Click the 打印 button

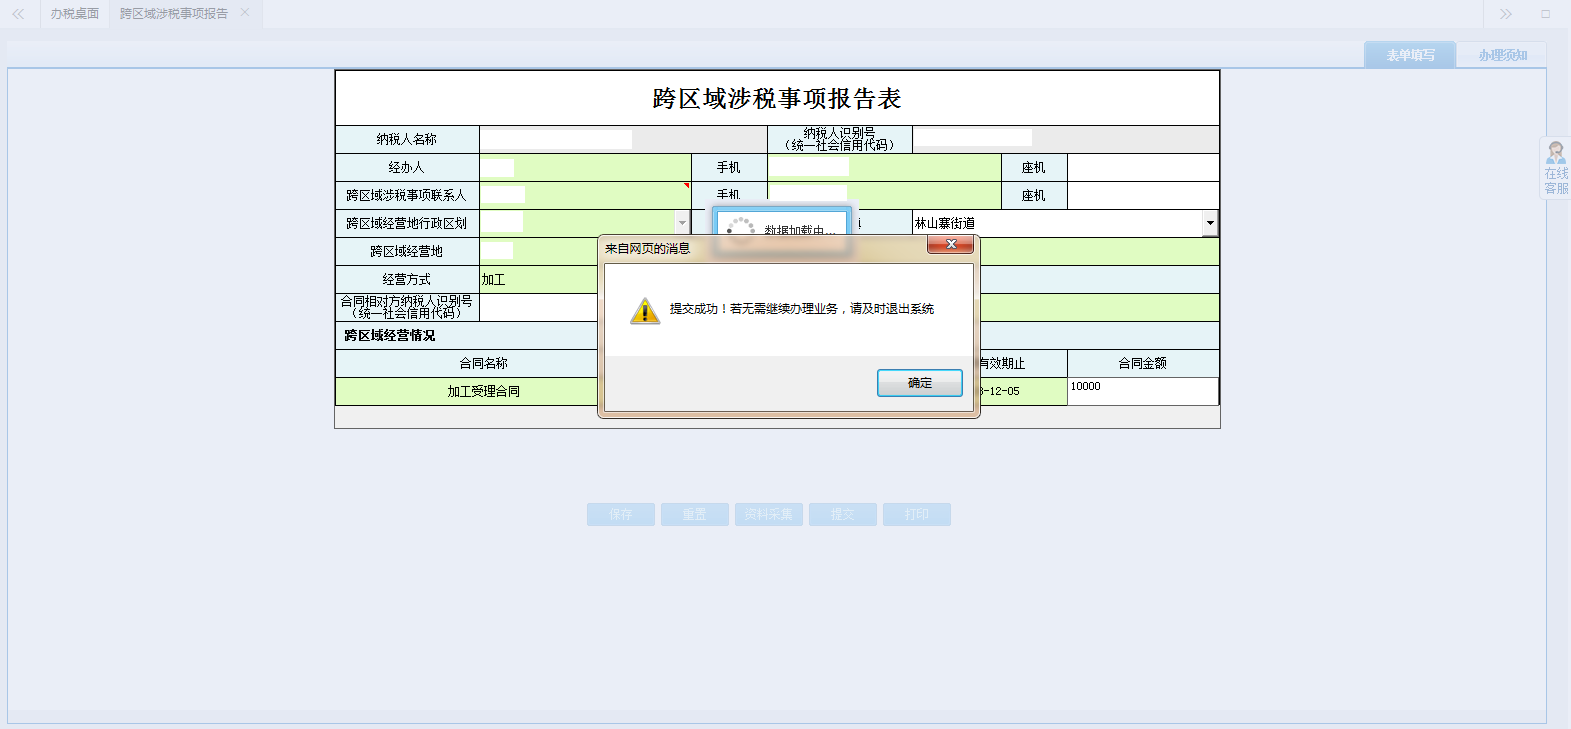coord(916,514)
